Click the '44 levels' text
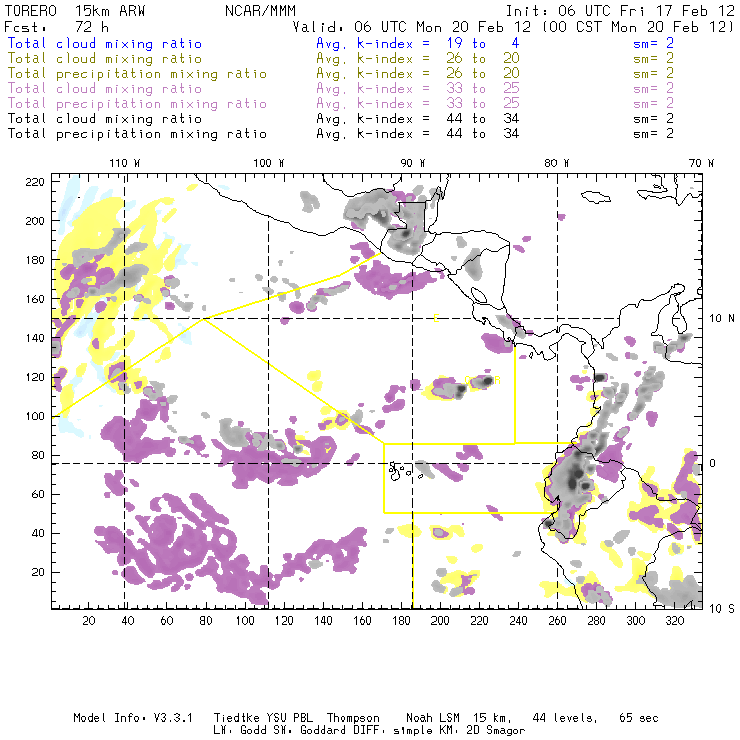 [564, 718]
